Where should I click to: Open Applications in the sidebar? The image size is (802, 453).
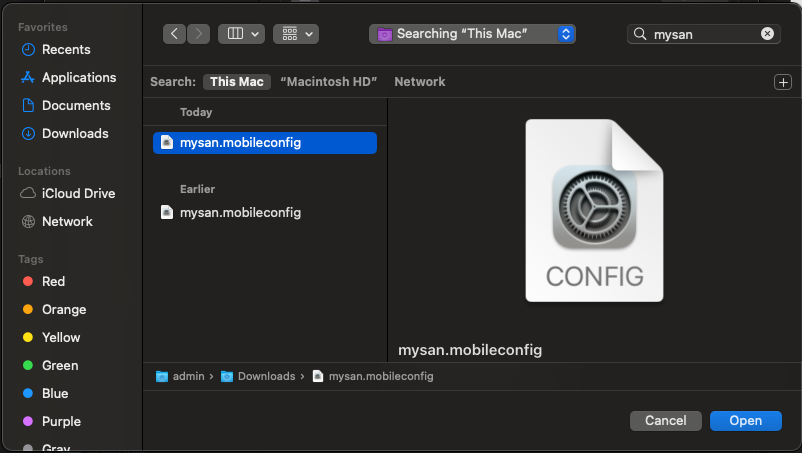(79, 78)
